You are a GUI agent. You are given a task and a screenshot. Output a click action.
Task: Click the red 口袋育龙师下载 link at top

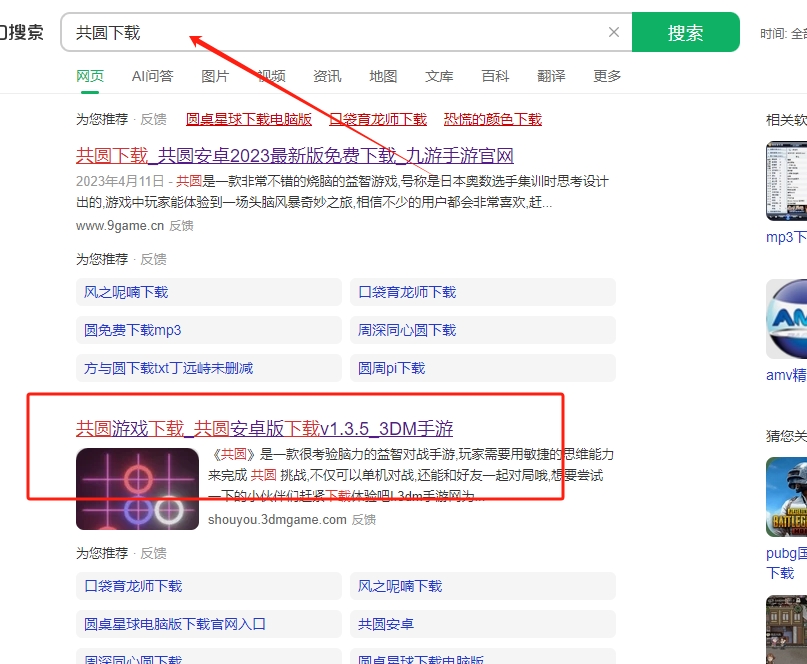(378, 119)
